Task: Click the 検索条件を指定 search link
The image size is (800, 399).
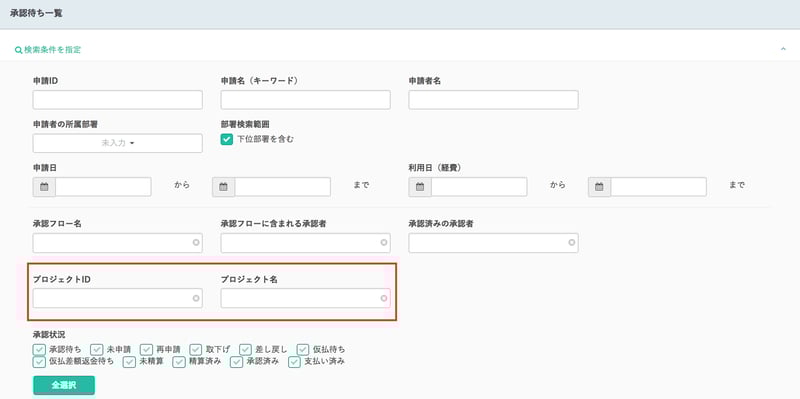Action: pyautogui.click(x=52, y=50)
